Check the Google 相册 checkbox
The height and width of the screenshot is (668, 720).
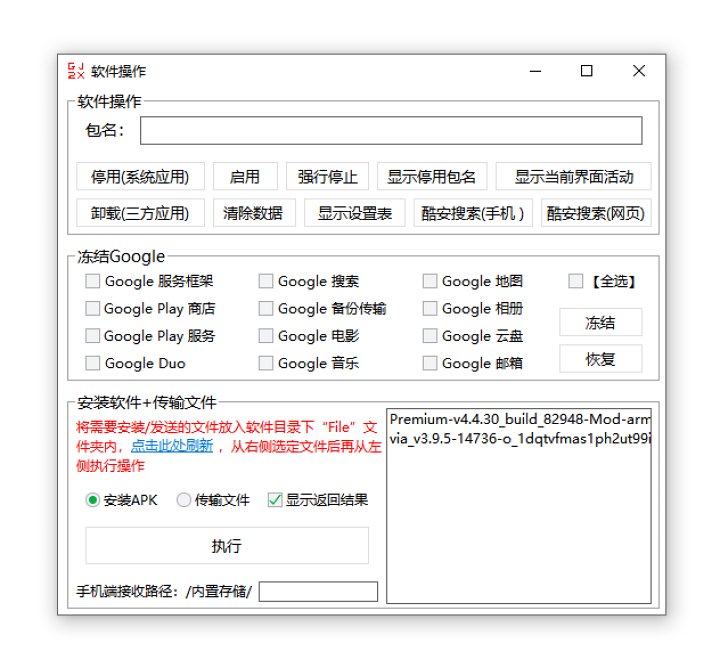click(x=430, y=309)
